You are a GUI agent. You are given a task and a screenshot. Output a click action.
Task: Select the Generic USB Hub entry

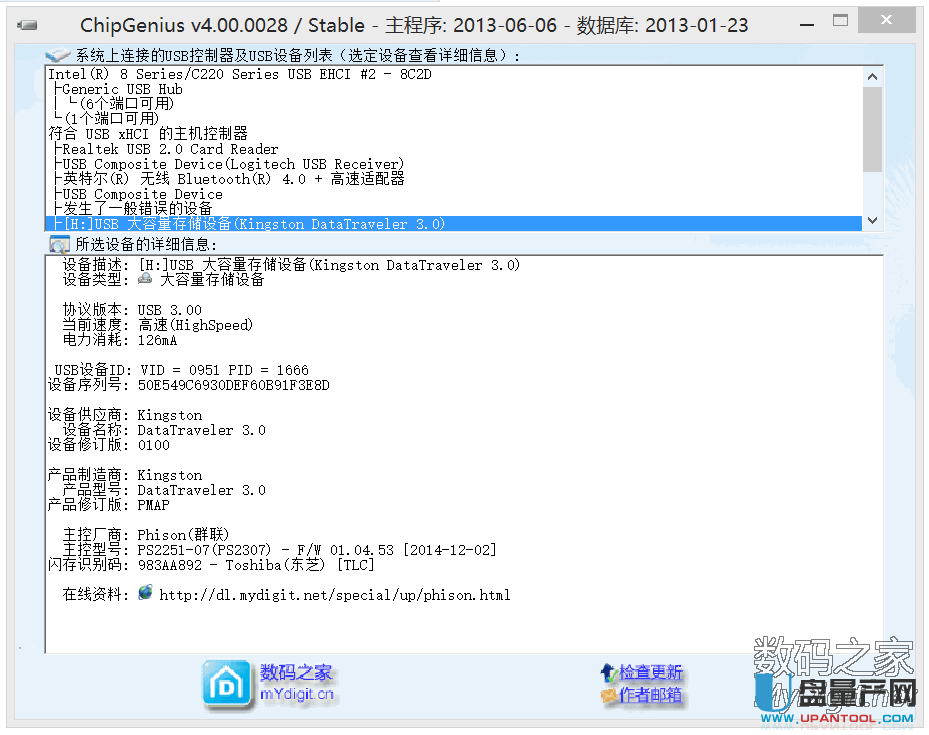click(x=122, y=89)
